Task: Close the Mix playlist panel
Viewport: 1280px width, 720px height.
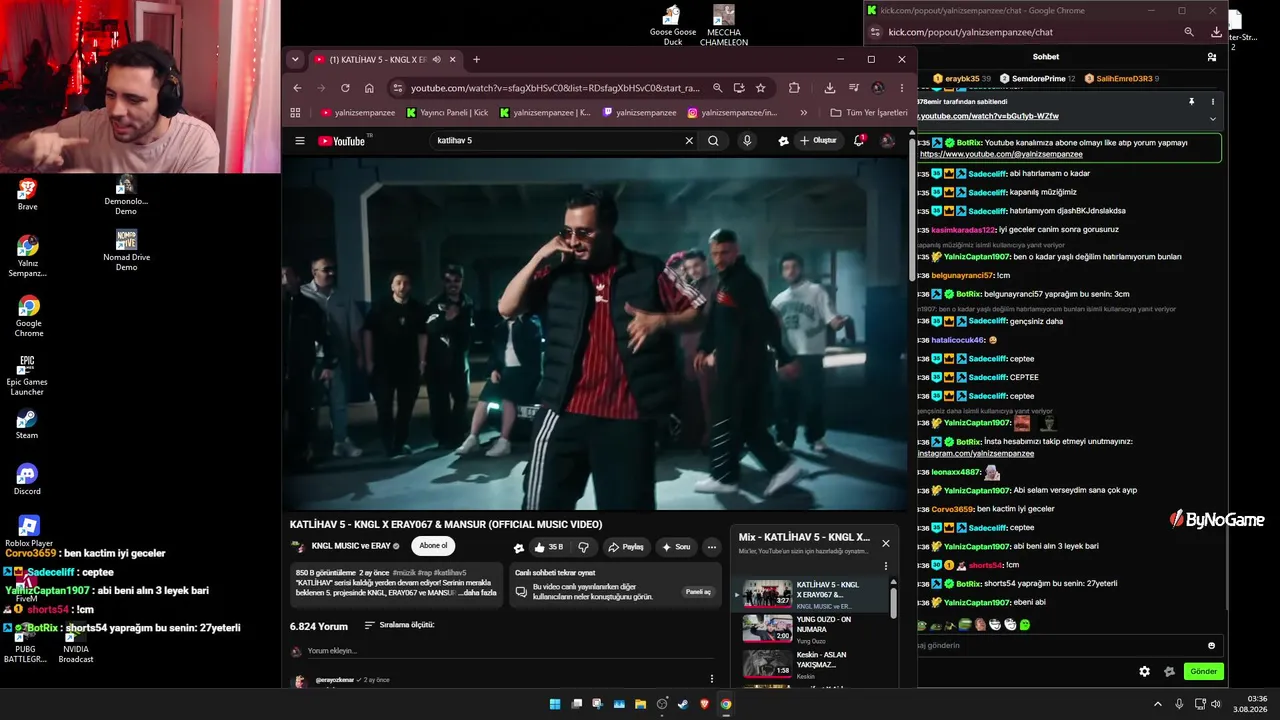Action: [x=885, y=543]
